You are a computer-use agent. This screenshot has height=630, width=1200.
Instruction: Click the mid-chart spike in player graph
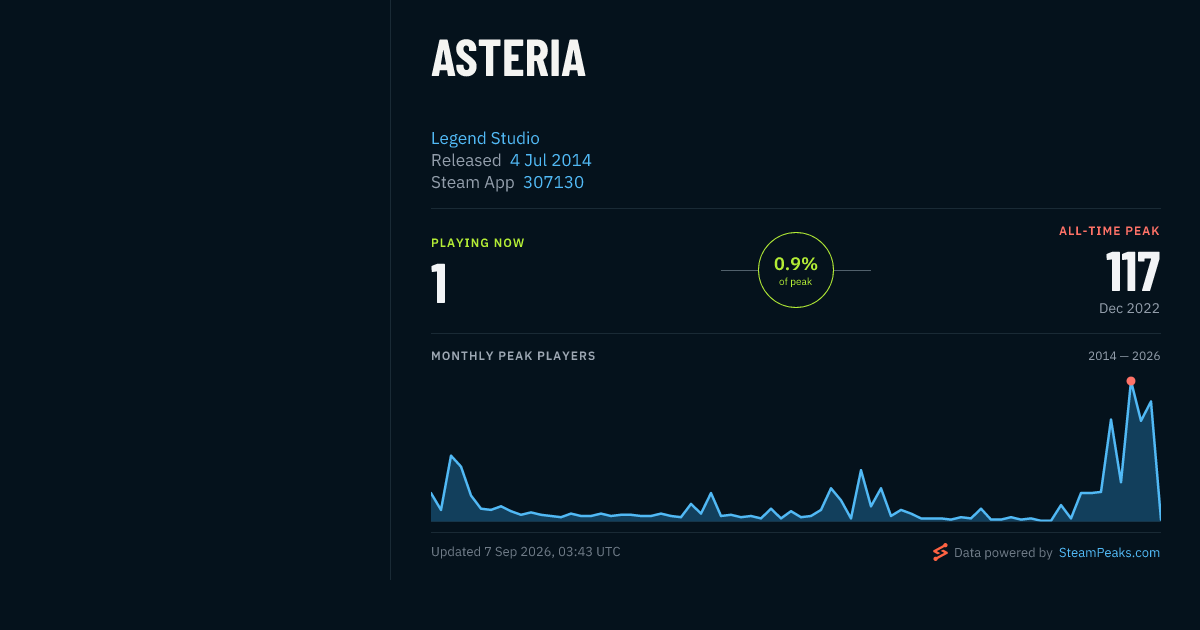(861, 470)
